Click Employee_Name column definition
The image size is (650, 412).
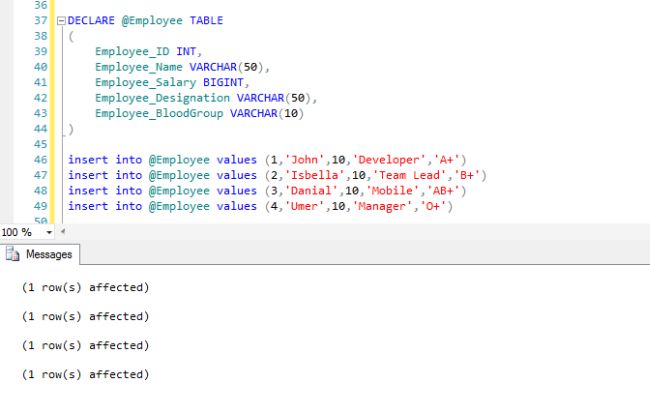182,67
